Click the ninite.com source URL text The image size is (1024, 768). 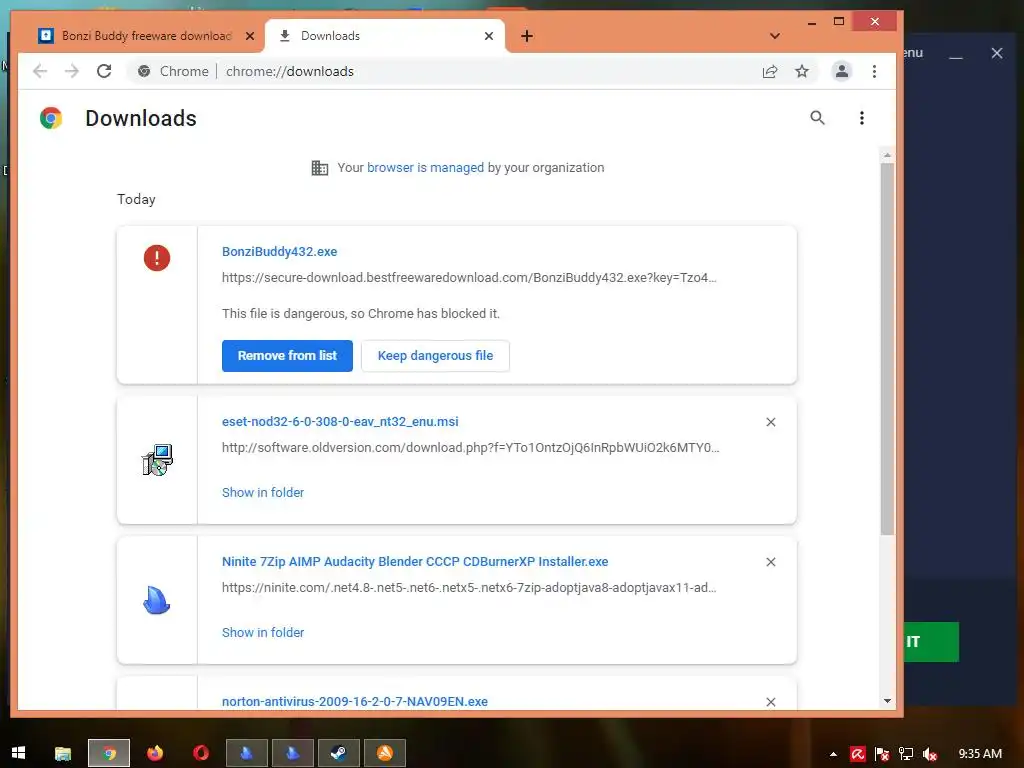pyautogui.click(x=469, y=588)
